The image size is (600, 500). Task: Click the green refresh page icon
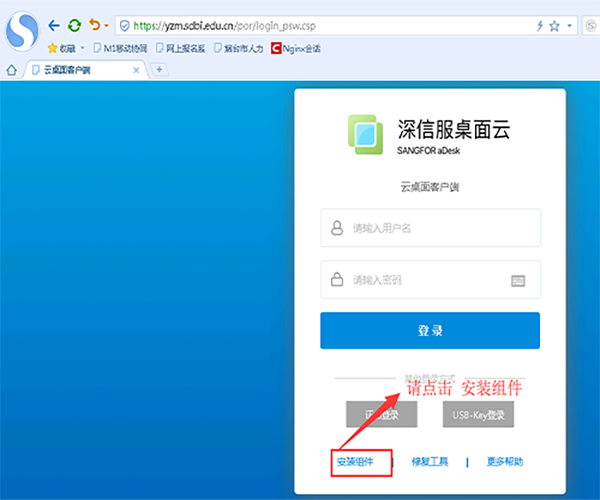coord(74,24)
